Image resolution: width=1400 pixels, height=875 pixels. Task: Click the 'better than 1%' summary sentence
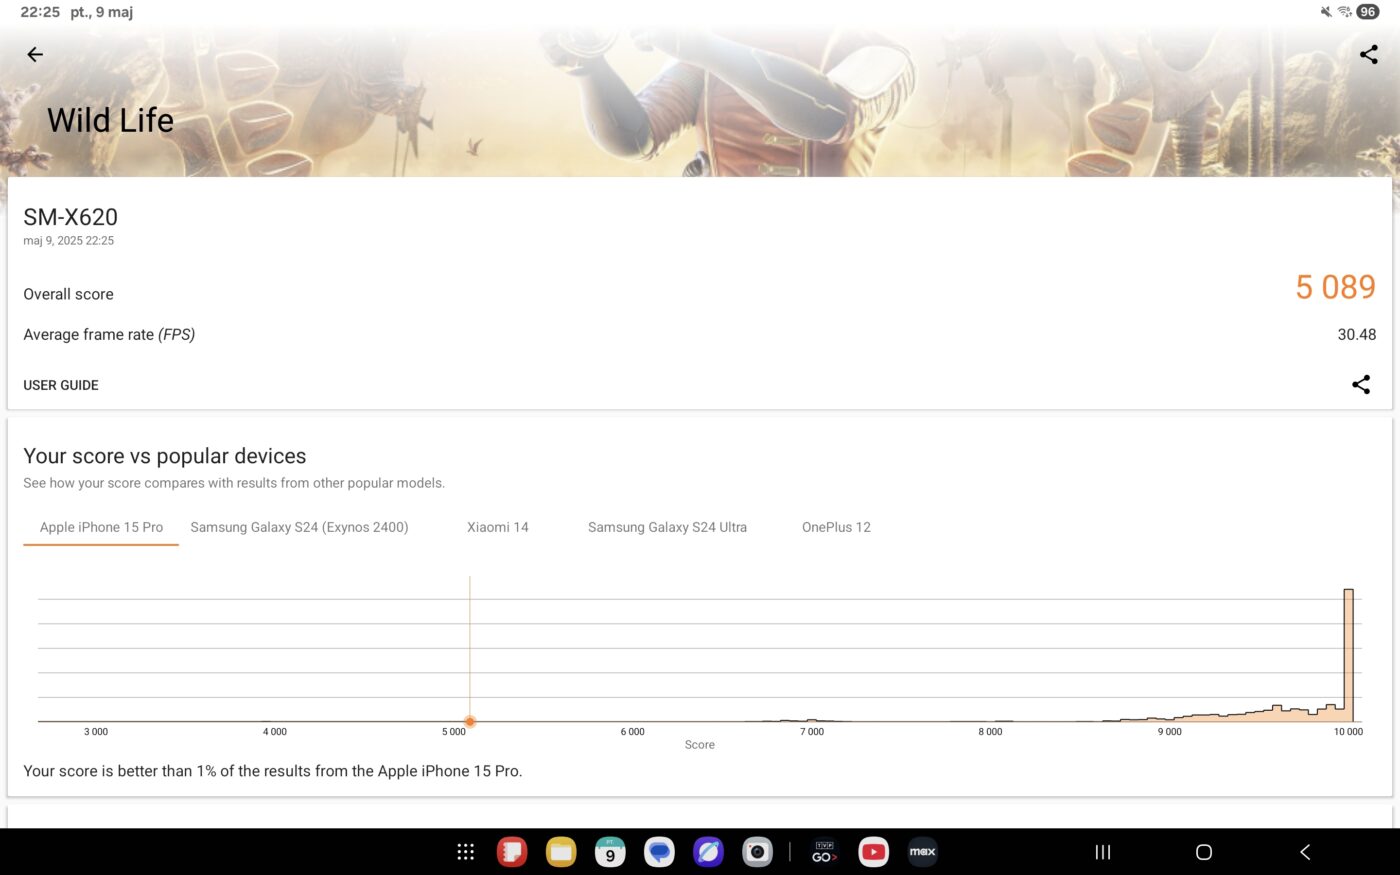click(x=273, y=771)
